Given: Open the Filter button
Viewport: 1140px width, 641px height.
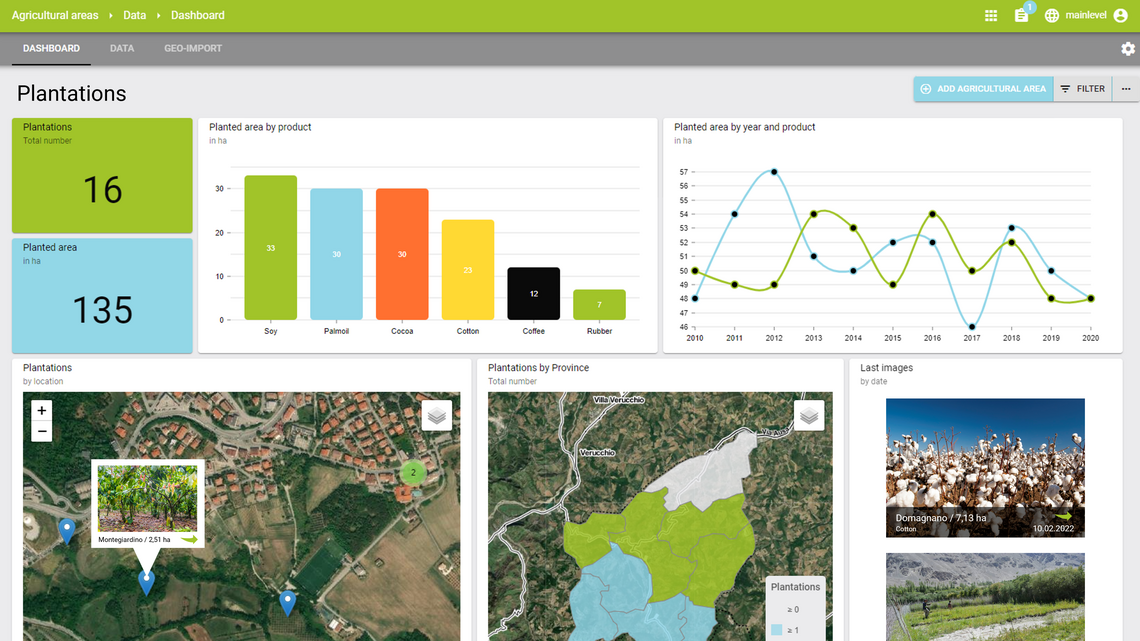Looking at the screenshot, I should tap(1082, 89).
